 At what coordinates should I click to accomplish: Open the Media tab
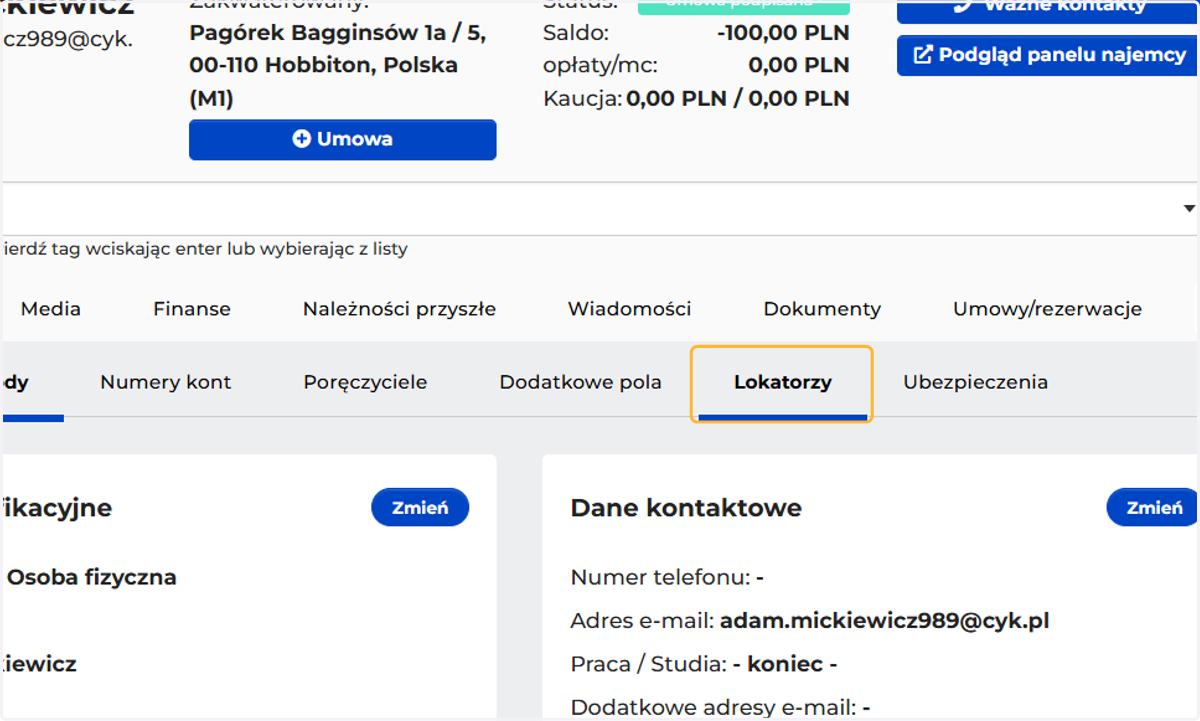coord(51,309)
